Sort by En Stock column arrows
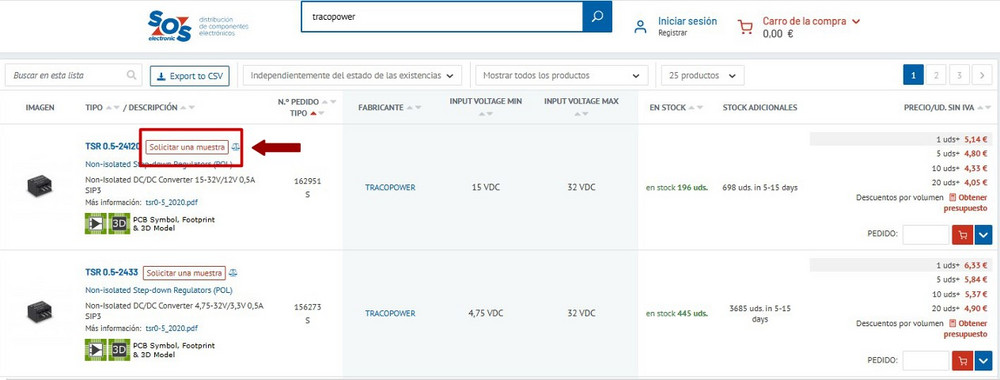The image size is (1000, 380). click(696, 108)
